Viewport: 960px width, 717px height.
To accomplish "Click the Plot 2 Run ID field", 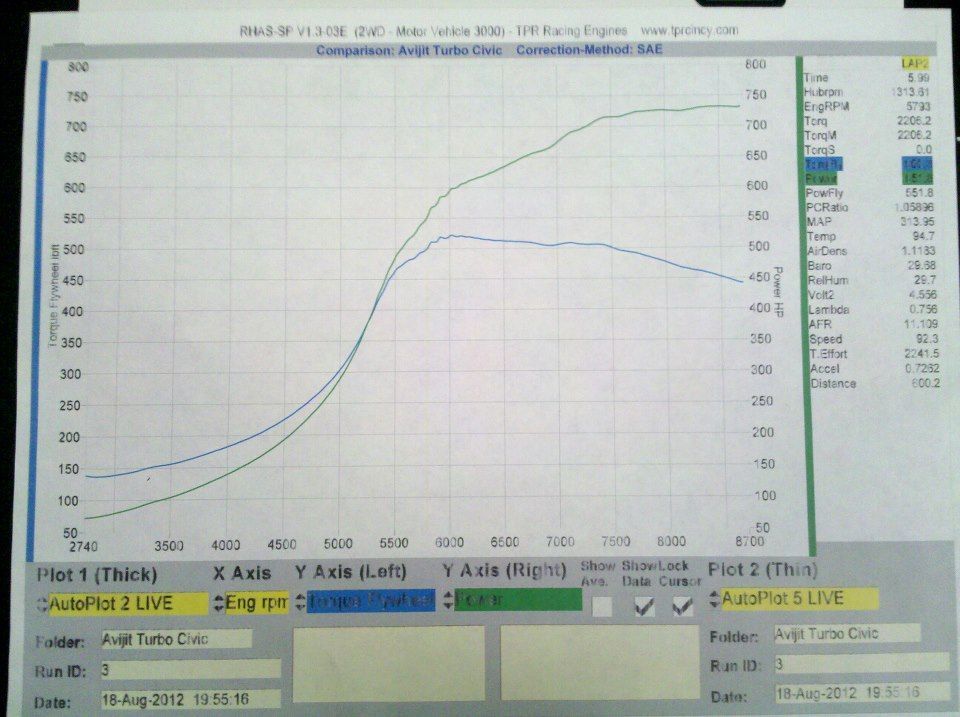I will pos(860,663).
